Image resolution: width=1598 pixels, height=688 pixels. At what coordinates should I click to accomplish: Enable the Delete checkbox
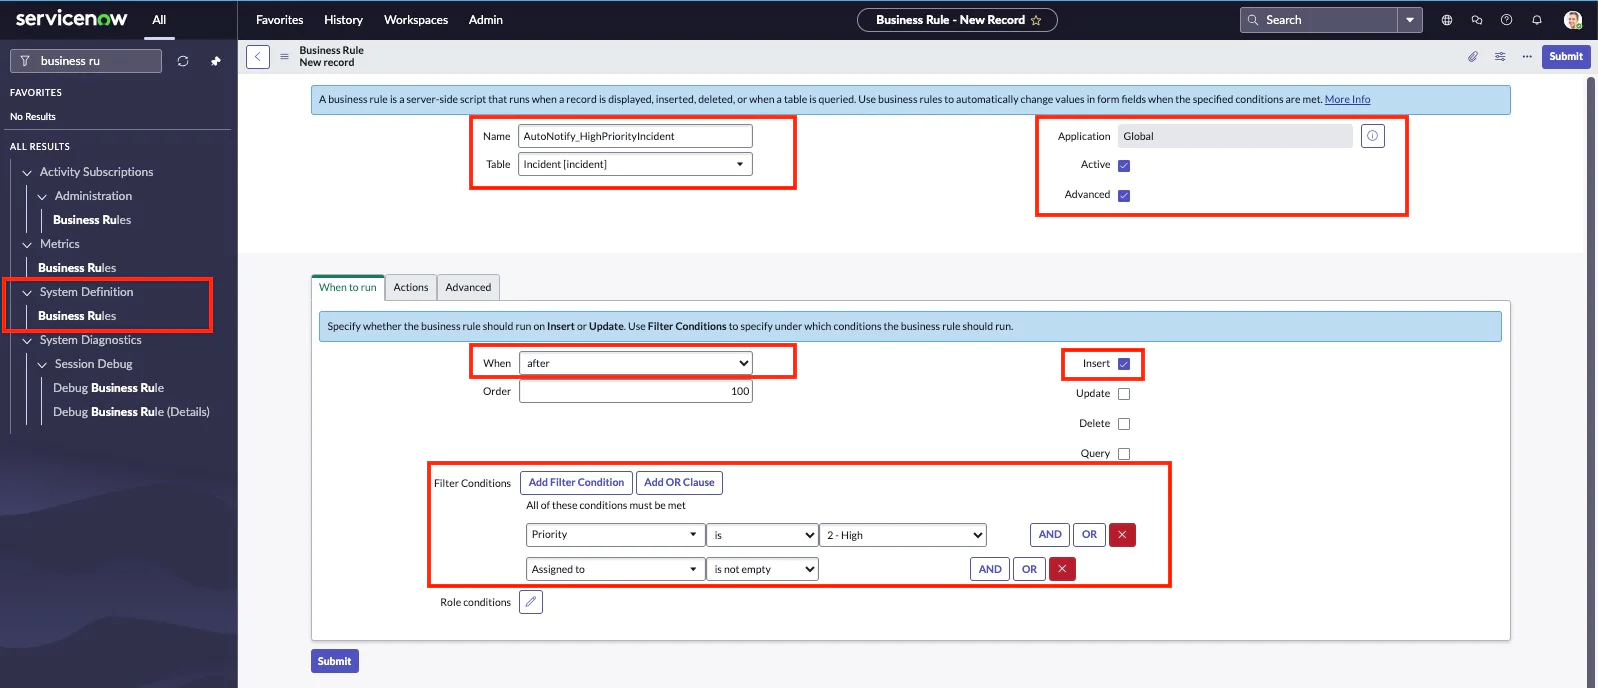(1124, 424)
